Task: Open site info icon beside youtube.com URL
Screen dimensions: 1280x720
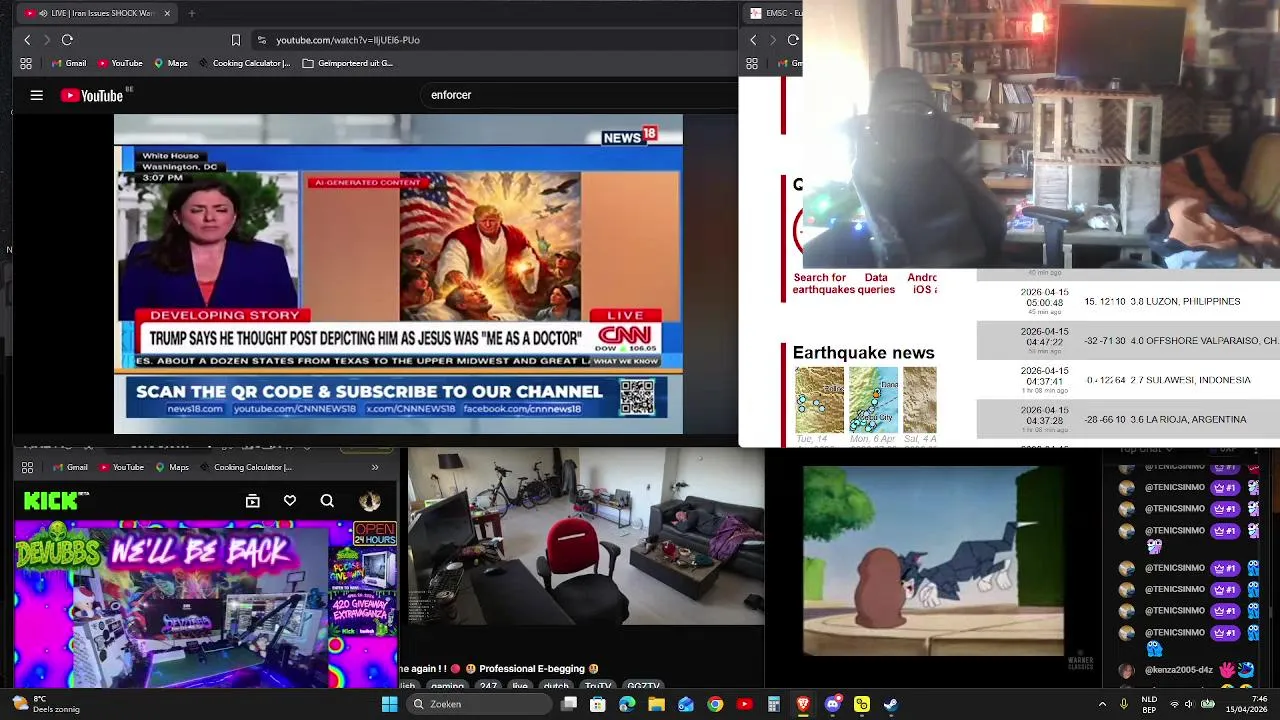Action: pyautogui.click(x=262, y=40)
